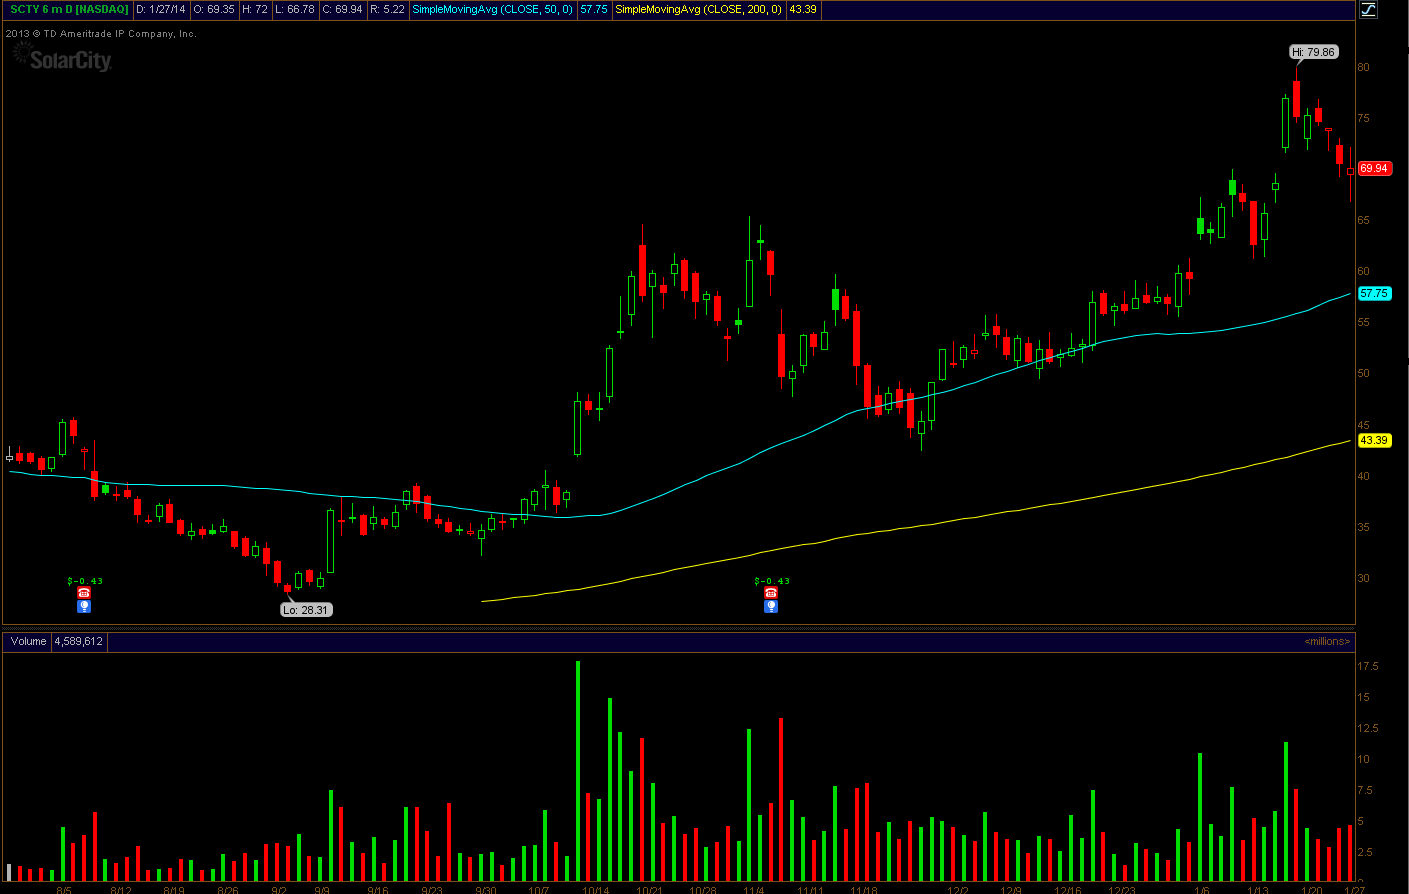This screenshot has width=1409, height=894.
Task: Click the millions volume unit label
Action: point(1327,641)
